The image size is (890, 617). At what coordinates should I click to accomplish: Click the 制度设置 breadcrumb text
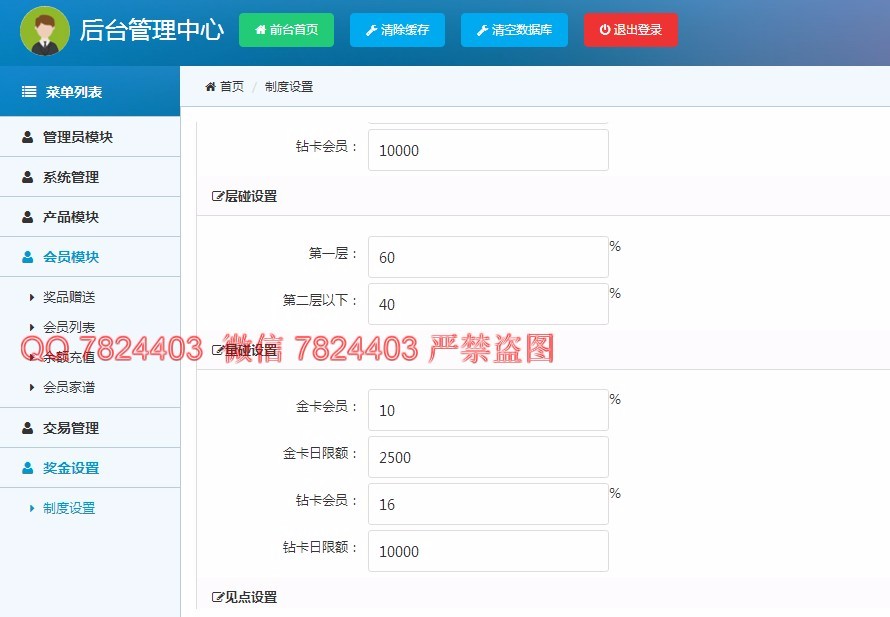(289, 86)
